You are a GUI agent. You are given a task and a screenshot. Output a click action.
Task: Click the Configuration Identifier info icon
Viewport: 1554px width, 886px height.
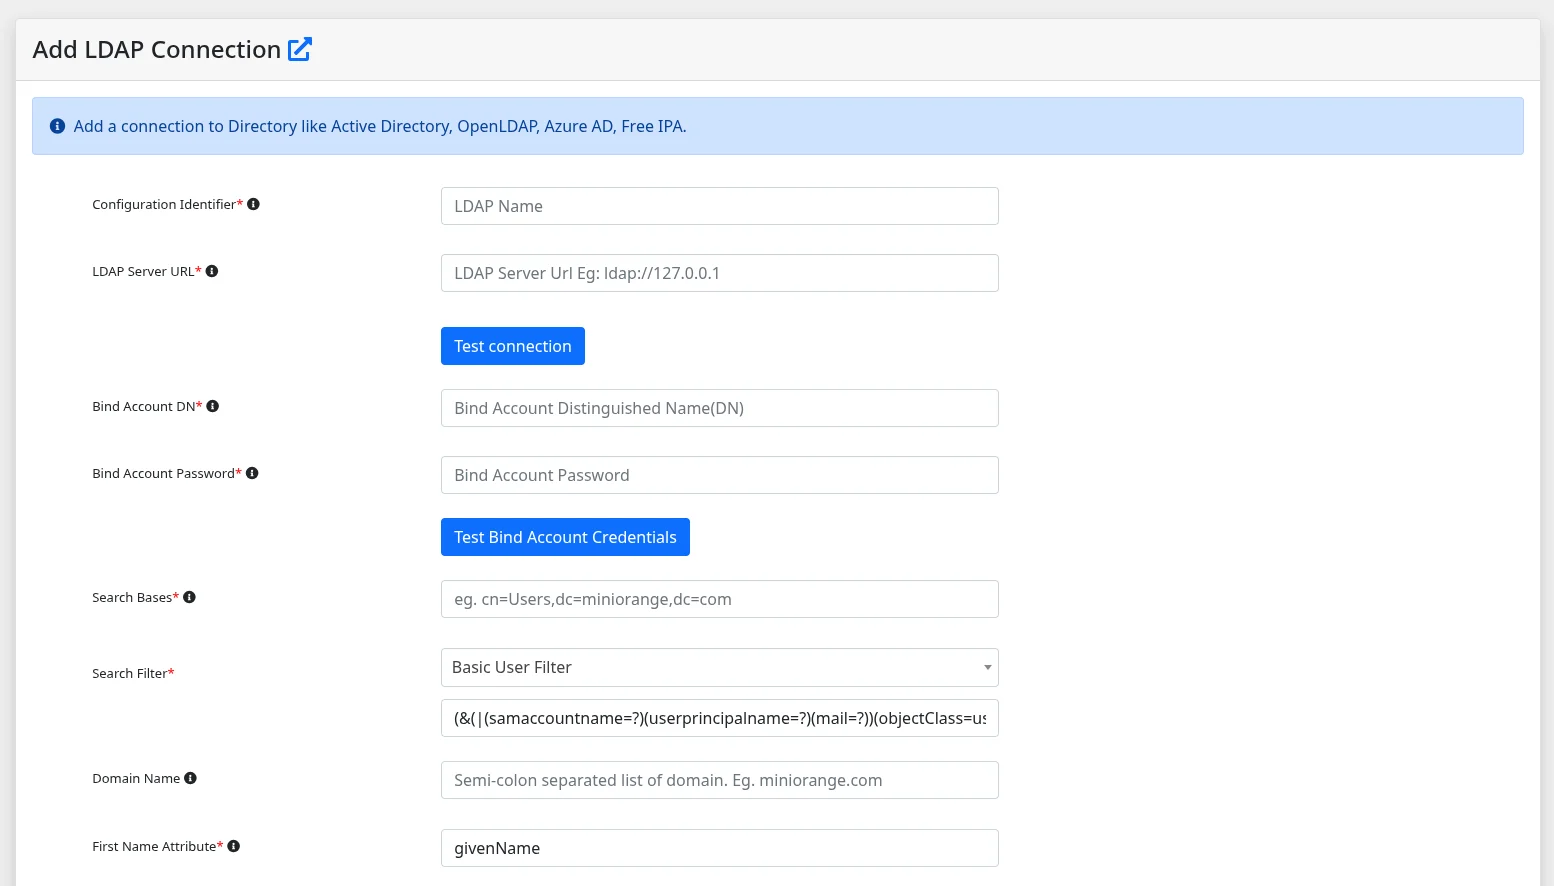253,203
